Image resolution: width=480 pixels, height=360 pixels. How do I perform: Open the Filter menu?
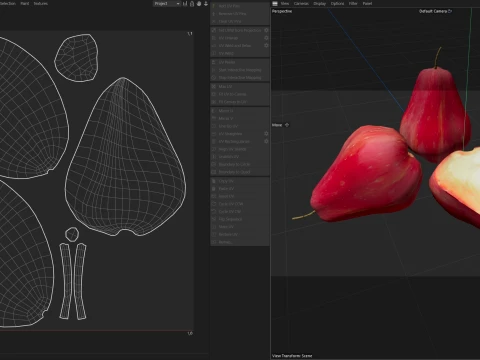[353, 4]
